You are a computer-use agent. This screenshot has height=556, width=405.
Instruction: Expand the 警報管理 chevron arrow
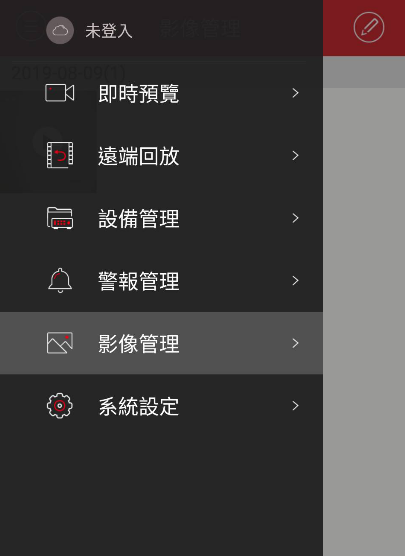point(295,280)
